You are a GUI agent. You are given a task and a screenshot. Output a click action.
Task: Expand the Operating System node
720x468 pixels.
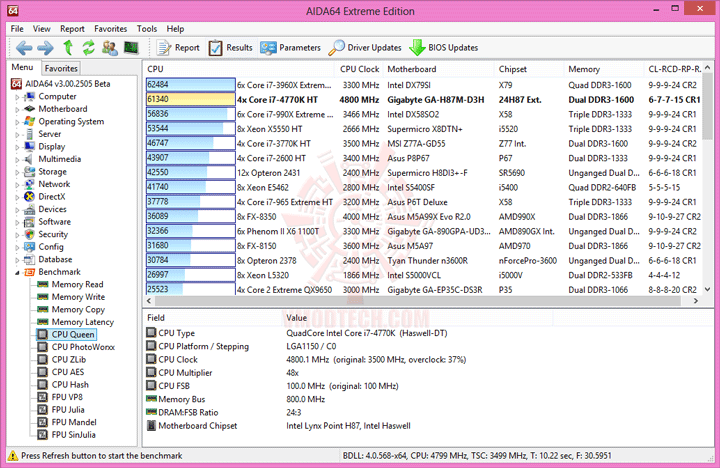[x=17, y=122]
